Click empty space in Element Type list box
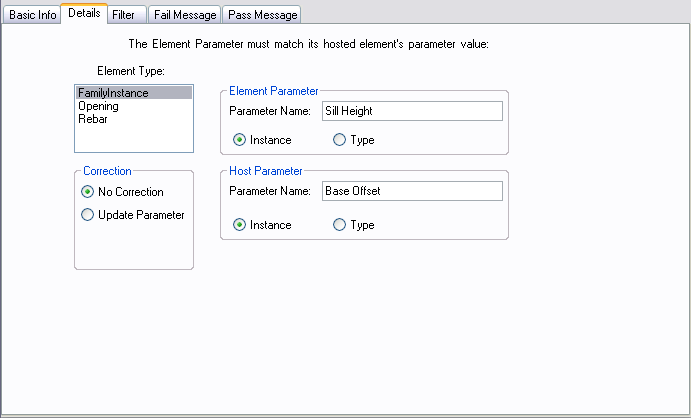The width and height of the screenshot is (691, 418). coord(133,138)
